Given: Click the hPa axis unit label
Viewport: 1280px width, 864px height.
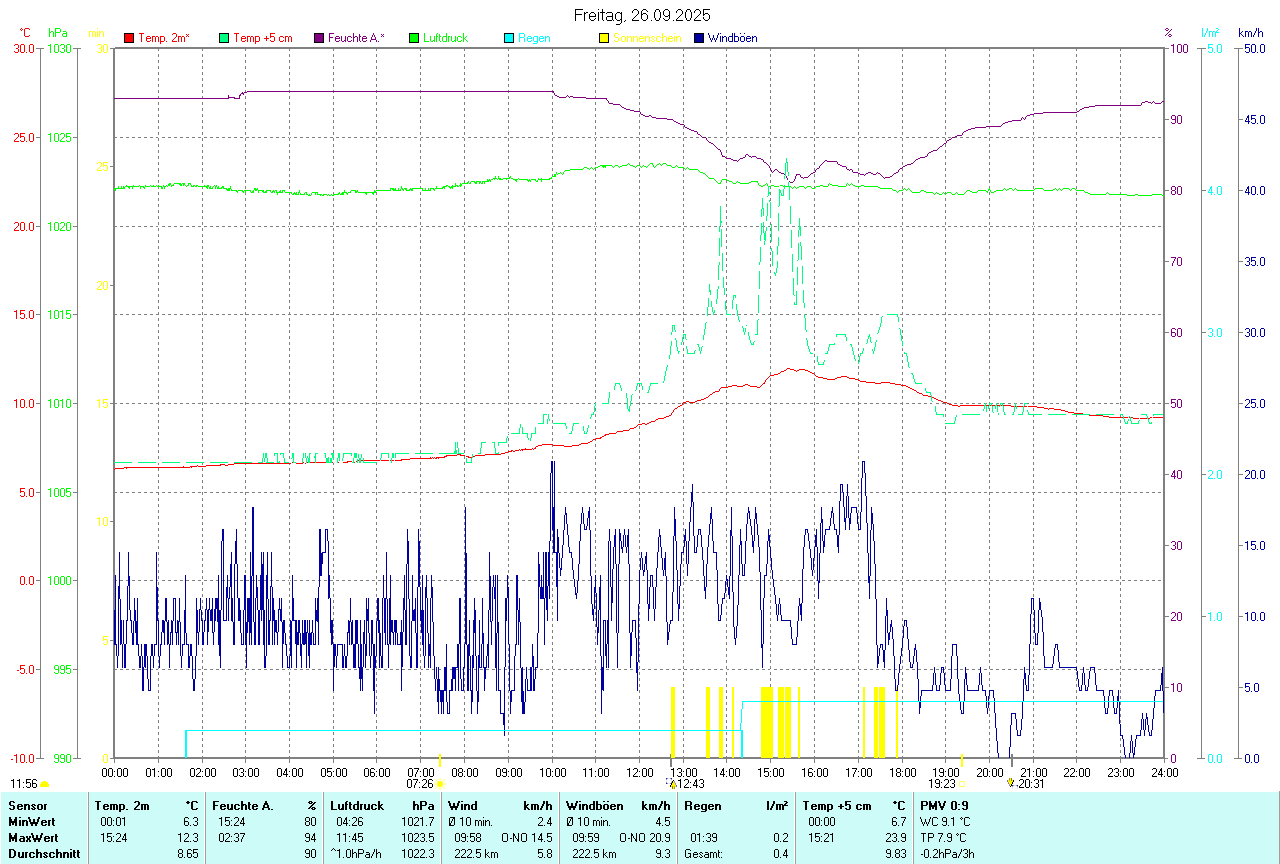Looking at the screenshot, I should (57, 33).
